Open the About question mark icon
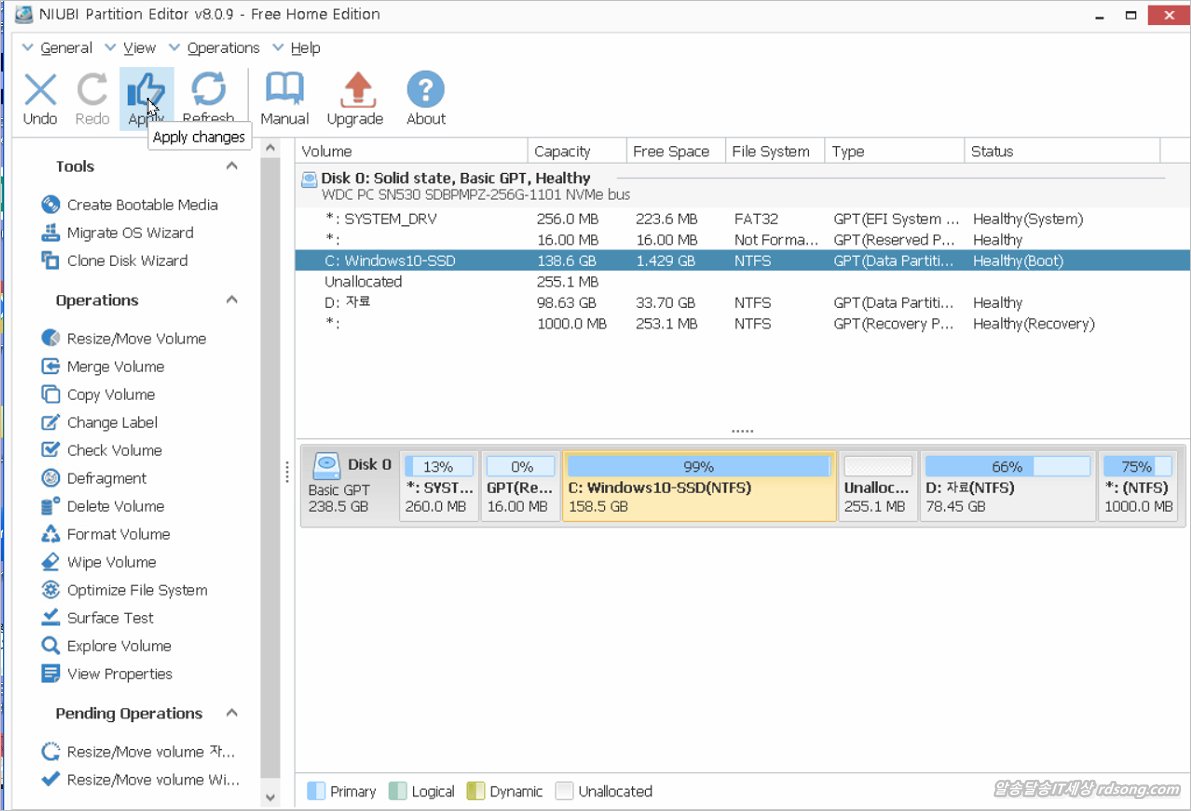 coord(426,98)
